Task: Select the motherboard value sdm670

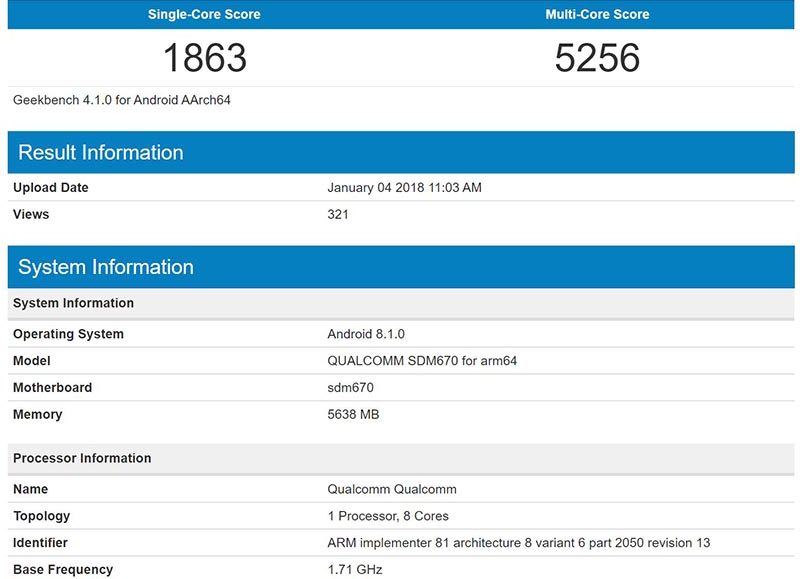Action: [x=350, y=388]
